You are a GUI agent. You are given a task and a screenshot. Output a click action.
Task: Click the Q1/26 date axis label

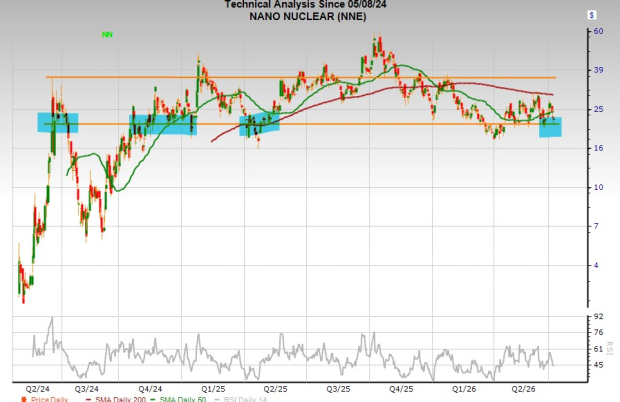click(x=464, y=389)
